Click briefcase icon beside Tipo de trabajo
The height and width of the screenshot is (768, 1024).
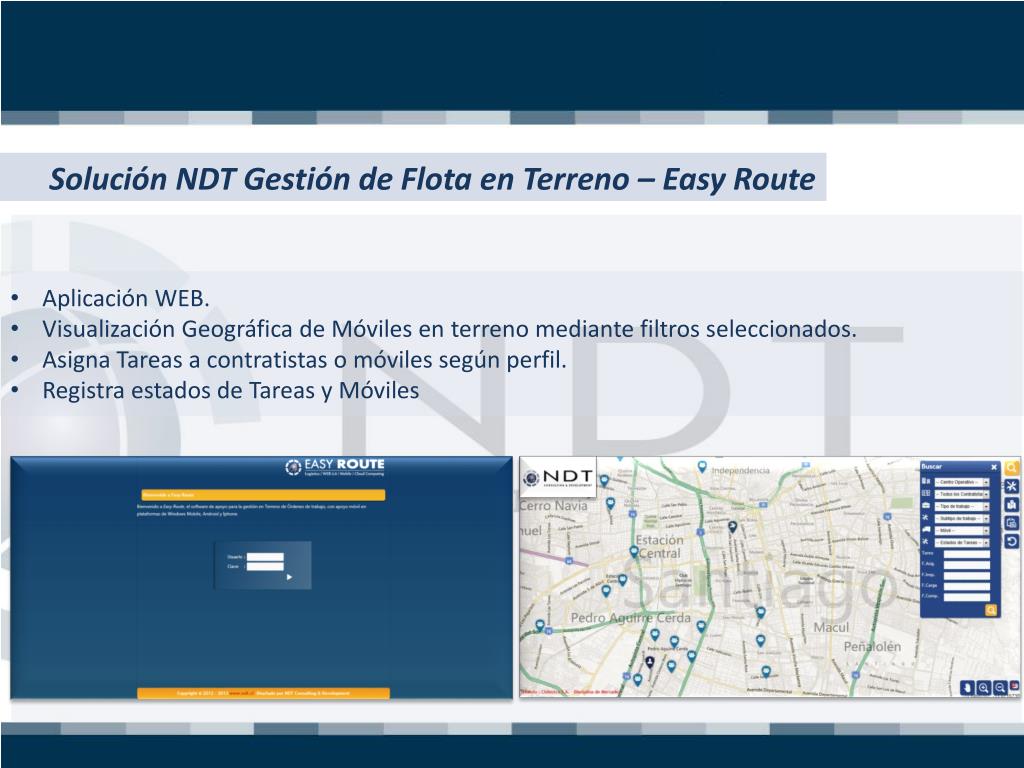pos(926,505)
